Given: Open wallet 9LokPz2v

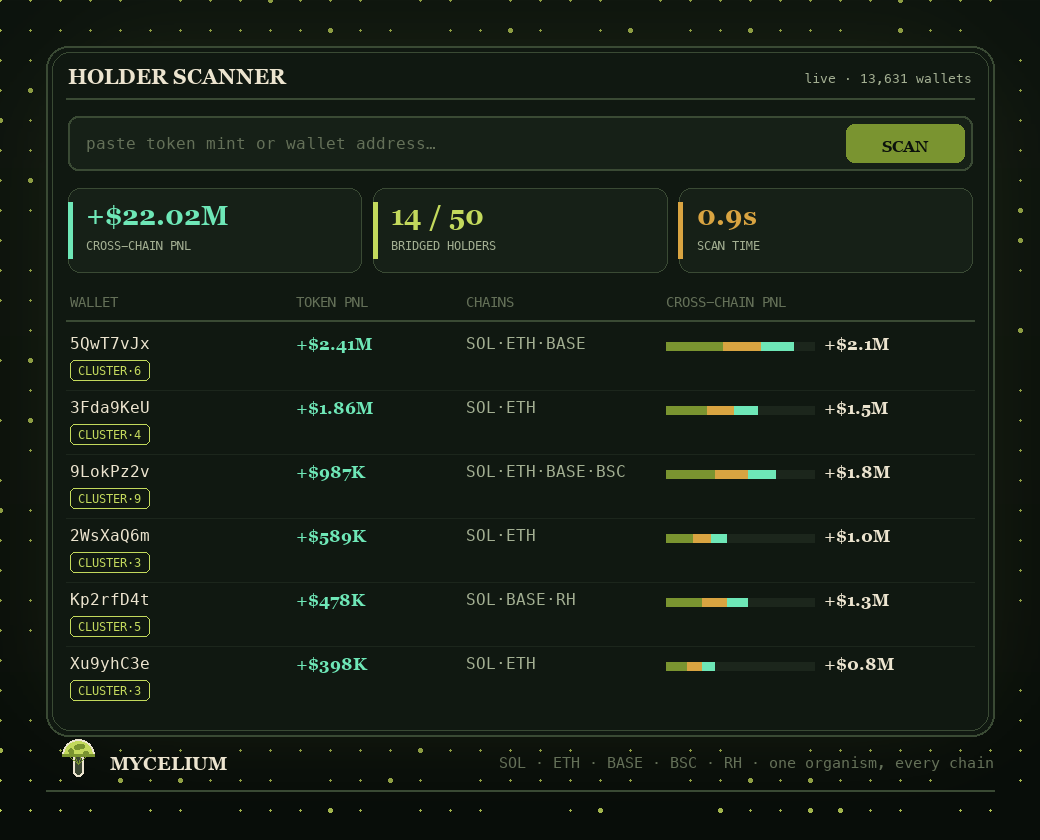Looking at the screenshot, I should [110, 472].
